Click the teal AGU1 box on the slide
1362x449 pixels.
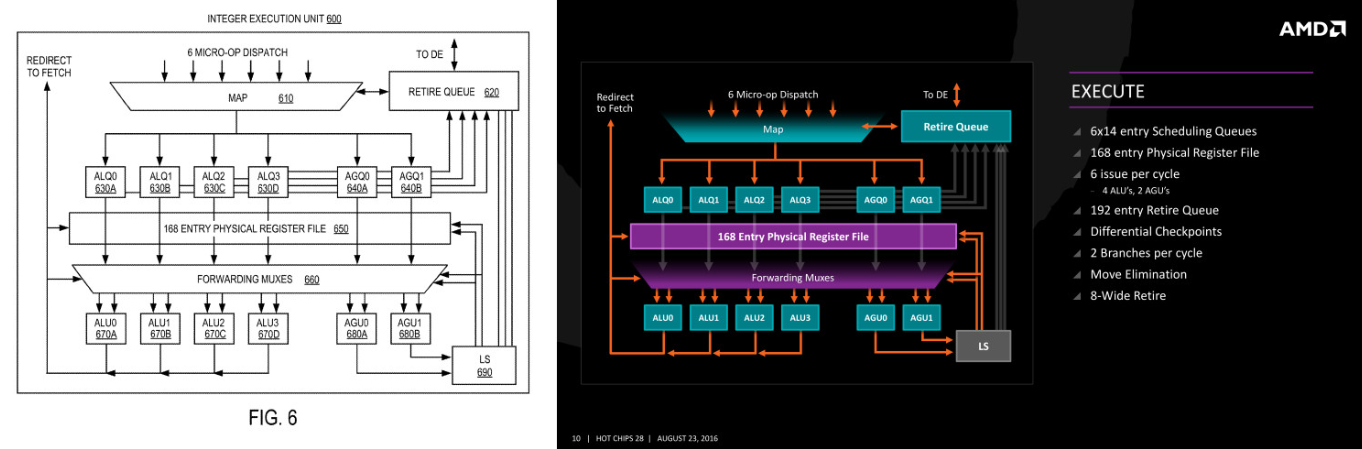coord(922,318)
